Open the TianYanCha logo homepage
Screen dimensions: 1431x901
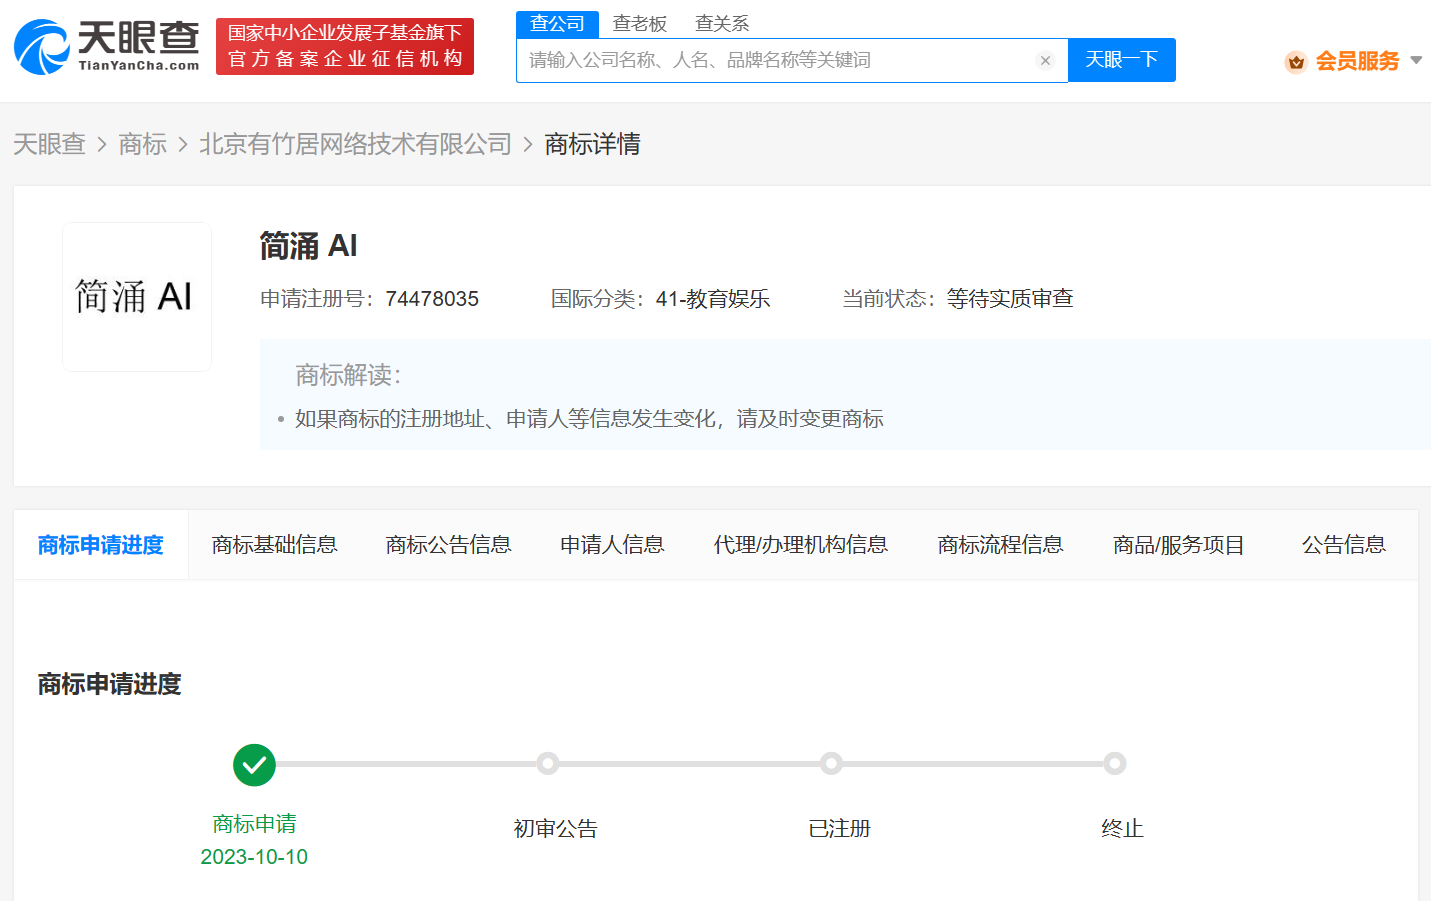click(x=107, y=46)
